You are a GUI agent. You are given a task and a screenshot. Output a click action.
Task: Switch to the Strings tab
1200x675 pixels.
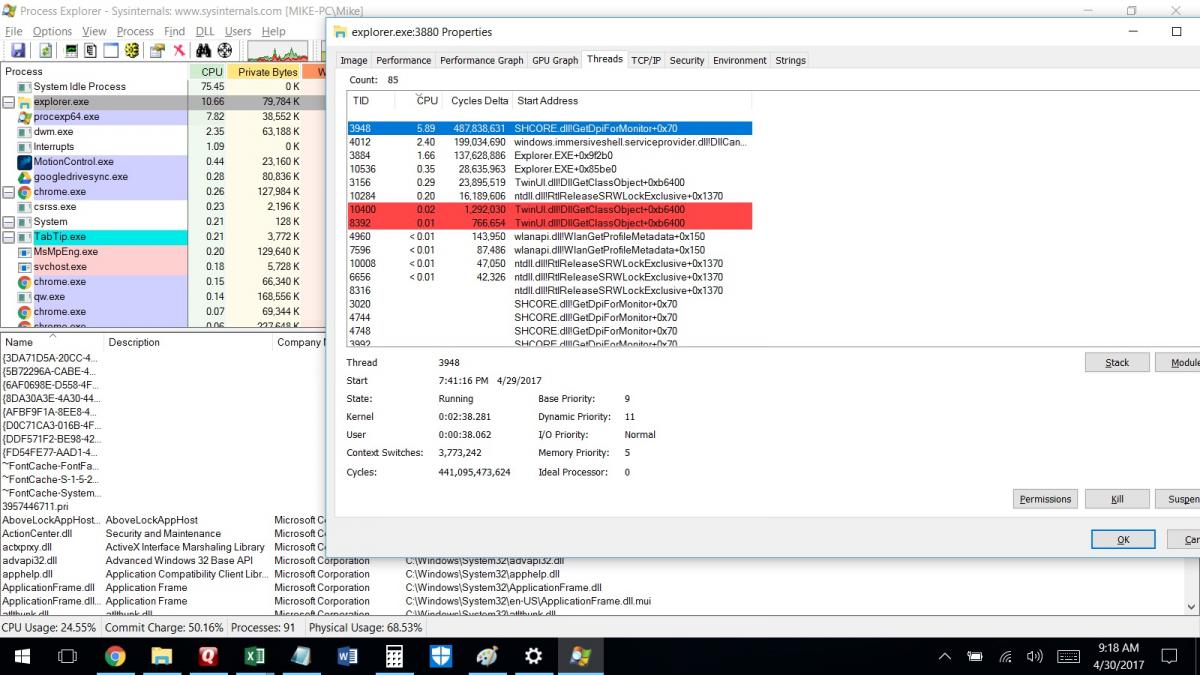(x=790, y=60)
